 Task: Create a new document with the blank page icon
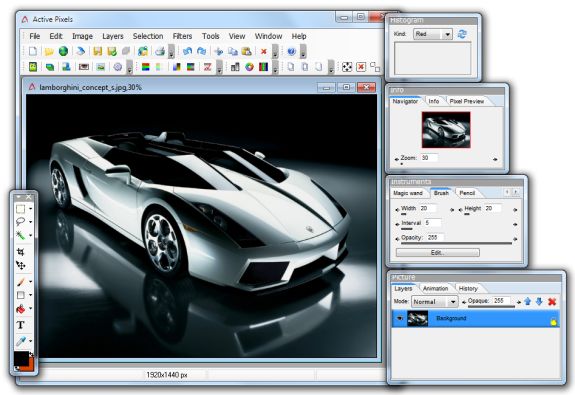coord(33,51)
